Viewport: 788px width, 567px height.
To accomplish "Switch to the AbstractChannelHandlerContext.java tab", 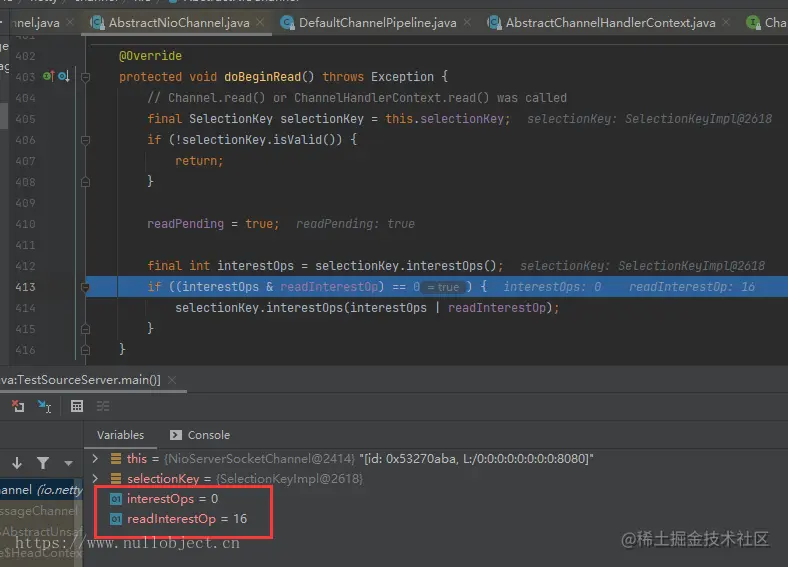I will 610,23.
